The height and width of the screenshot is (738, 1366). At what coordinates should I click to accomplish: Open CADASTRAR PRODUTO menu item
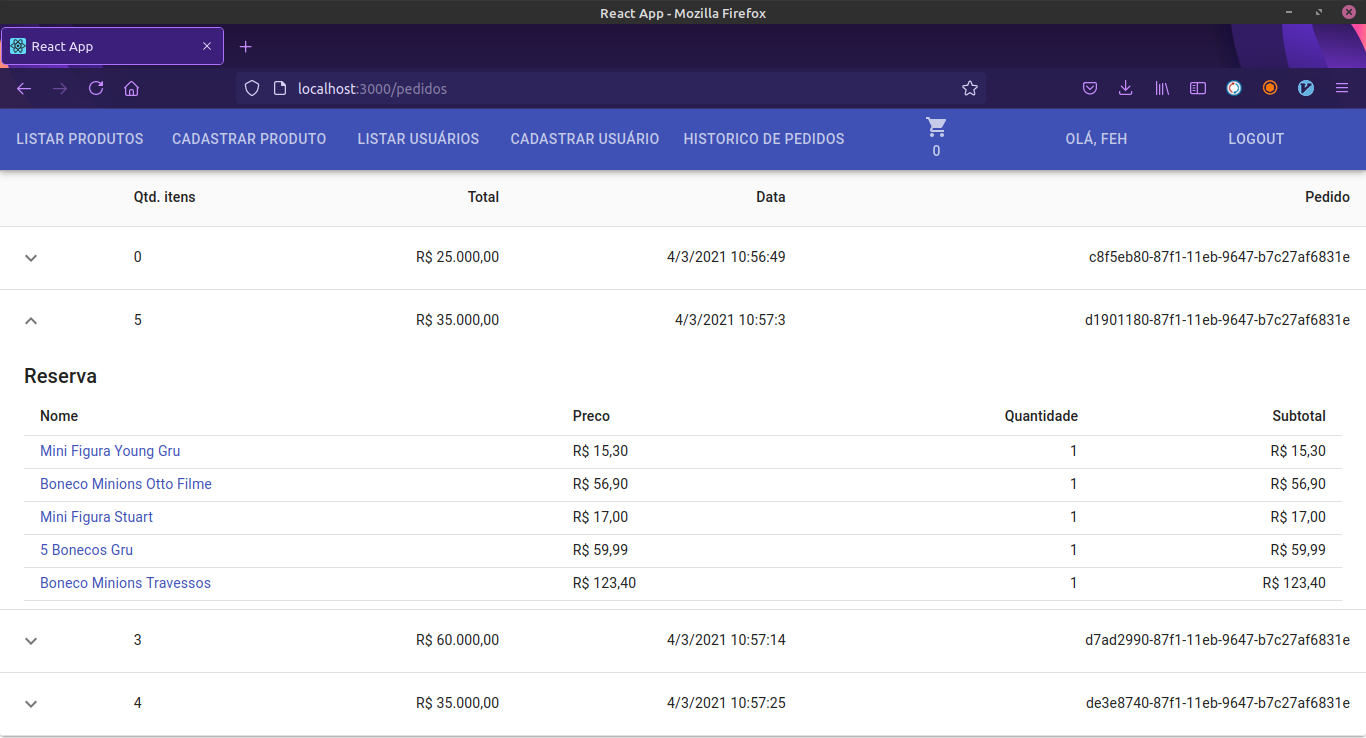tap(249, 139)
